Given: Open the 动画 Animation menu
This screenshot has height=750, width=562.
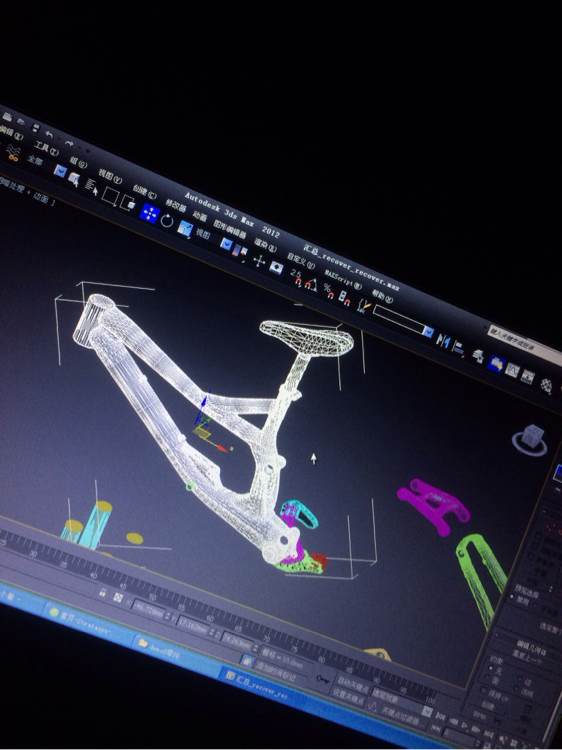Looking at the screenshot, I should click(199, 217).
